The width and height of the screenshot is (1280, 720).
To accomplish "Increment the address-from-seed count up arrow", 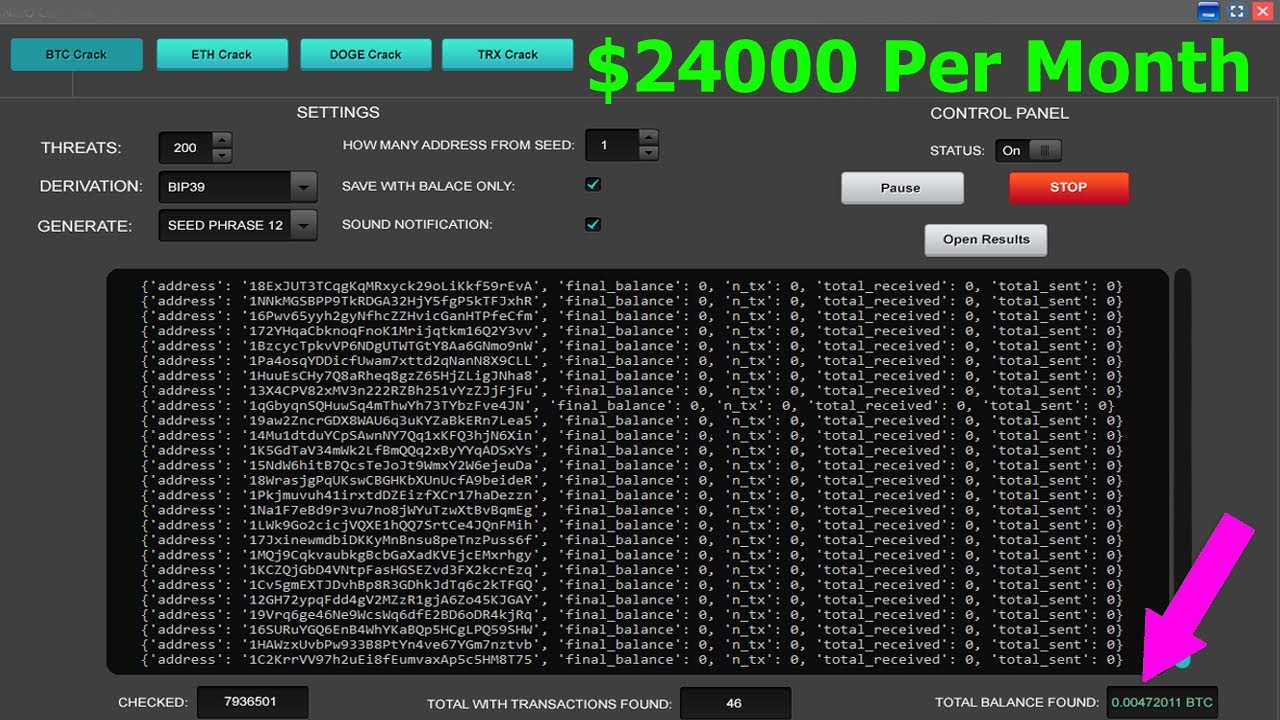I will pos(649,137).
